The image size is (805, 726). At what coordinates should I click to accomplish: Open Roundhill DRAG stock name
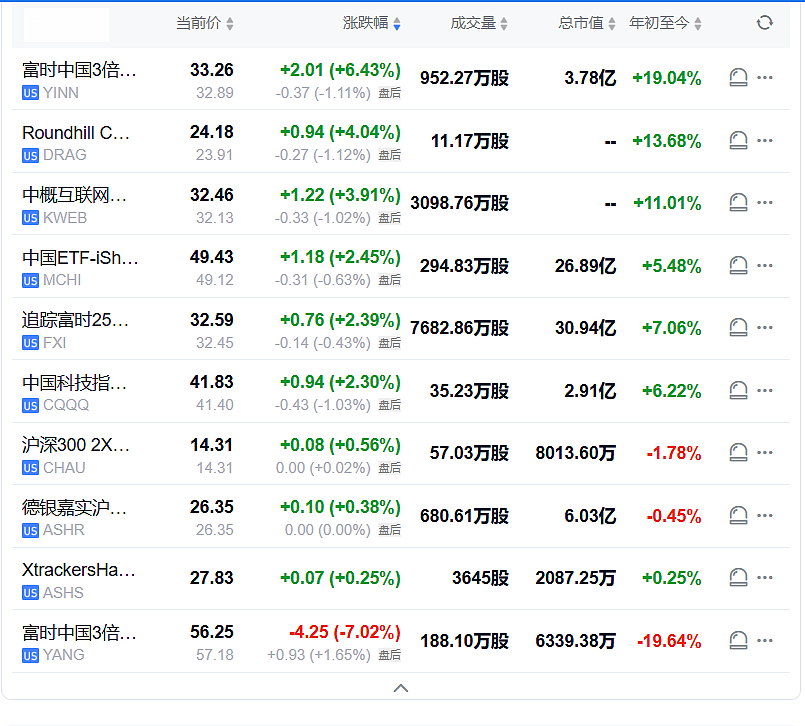[x=76, y=133]
